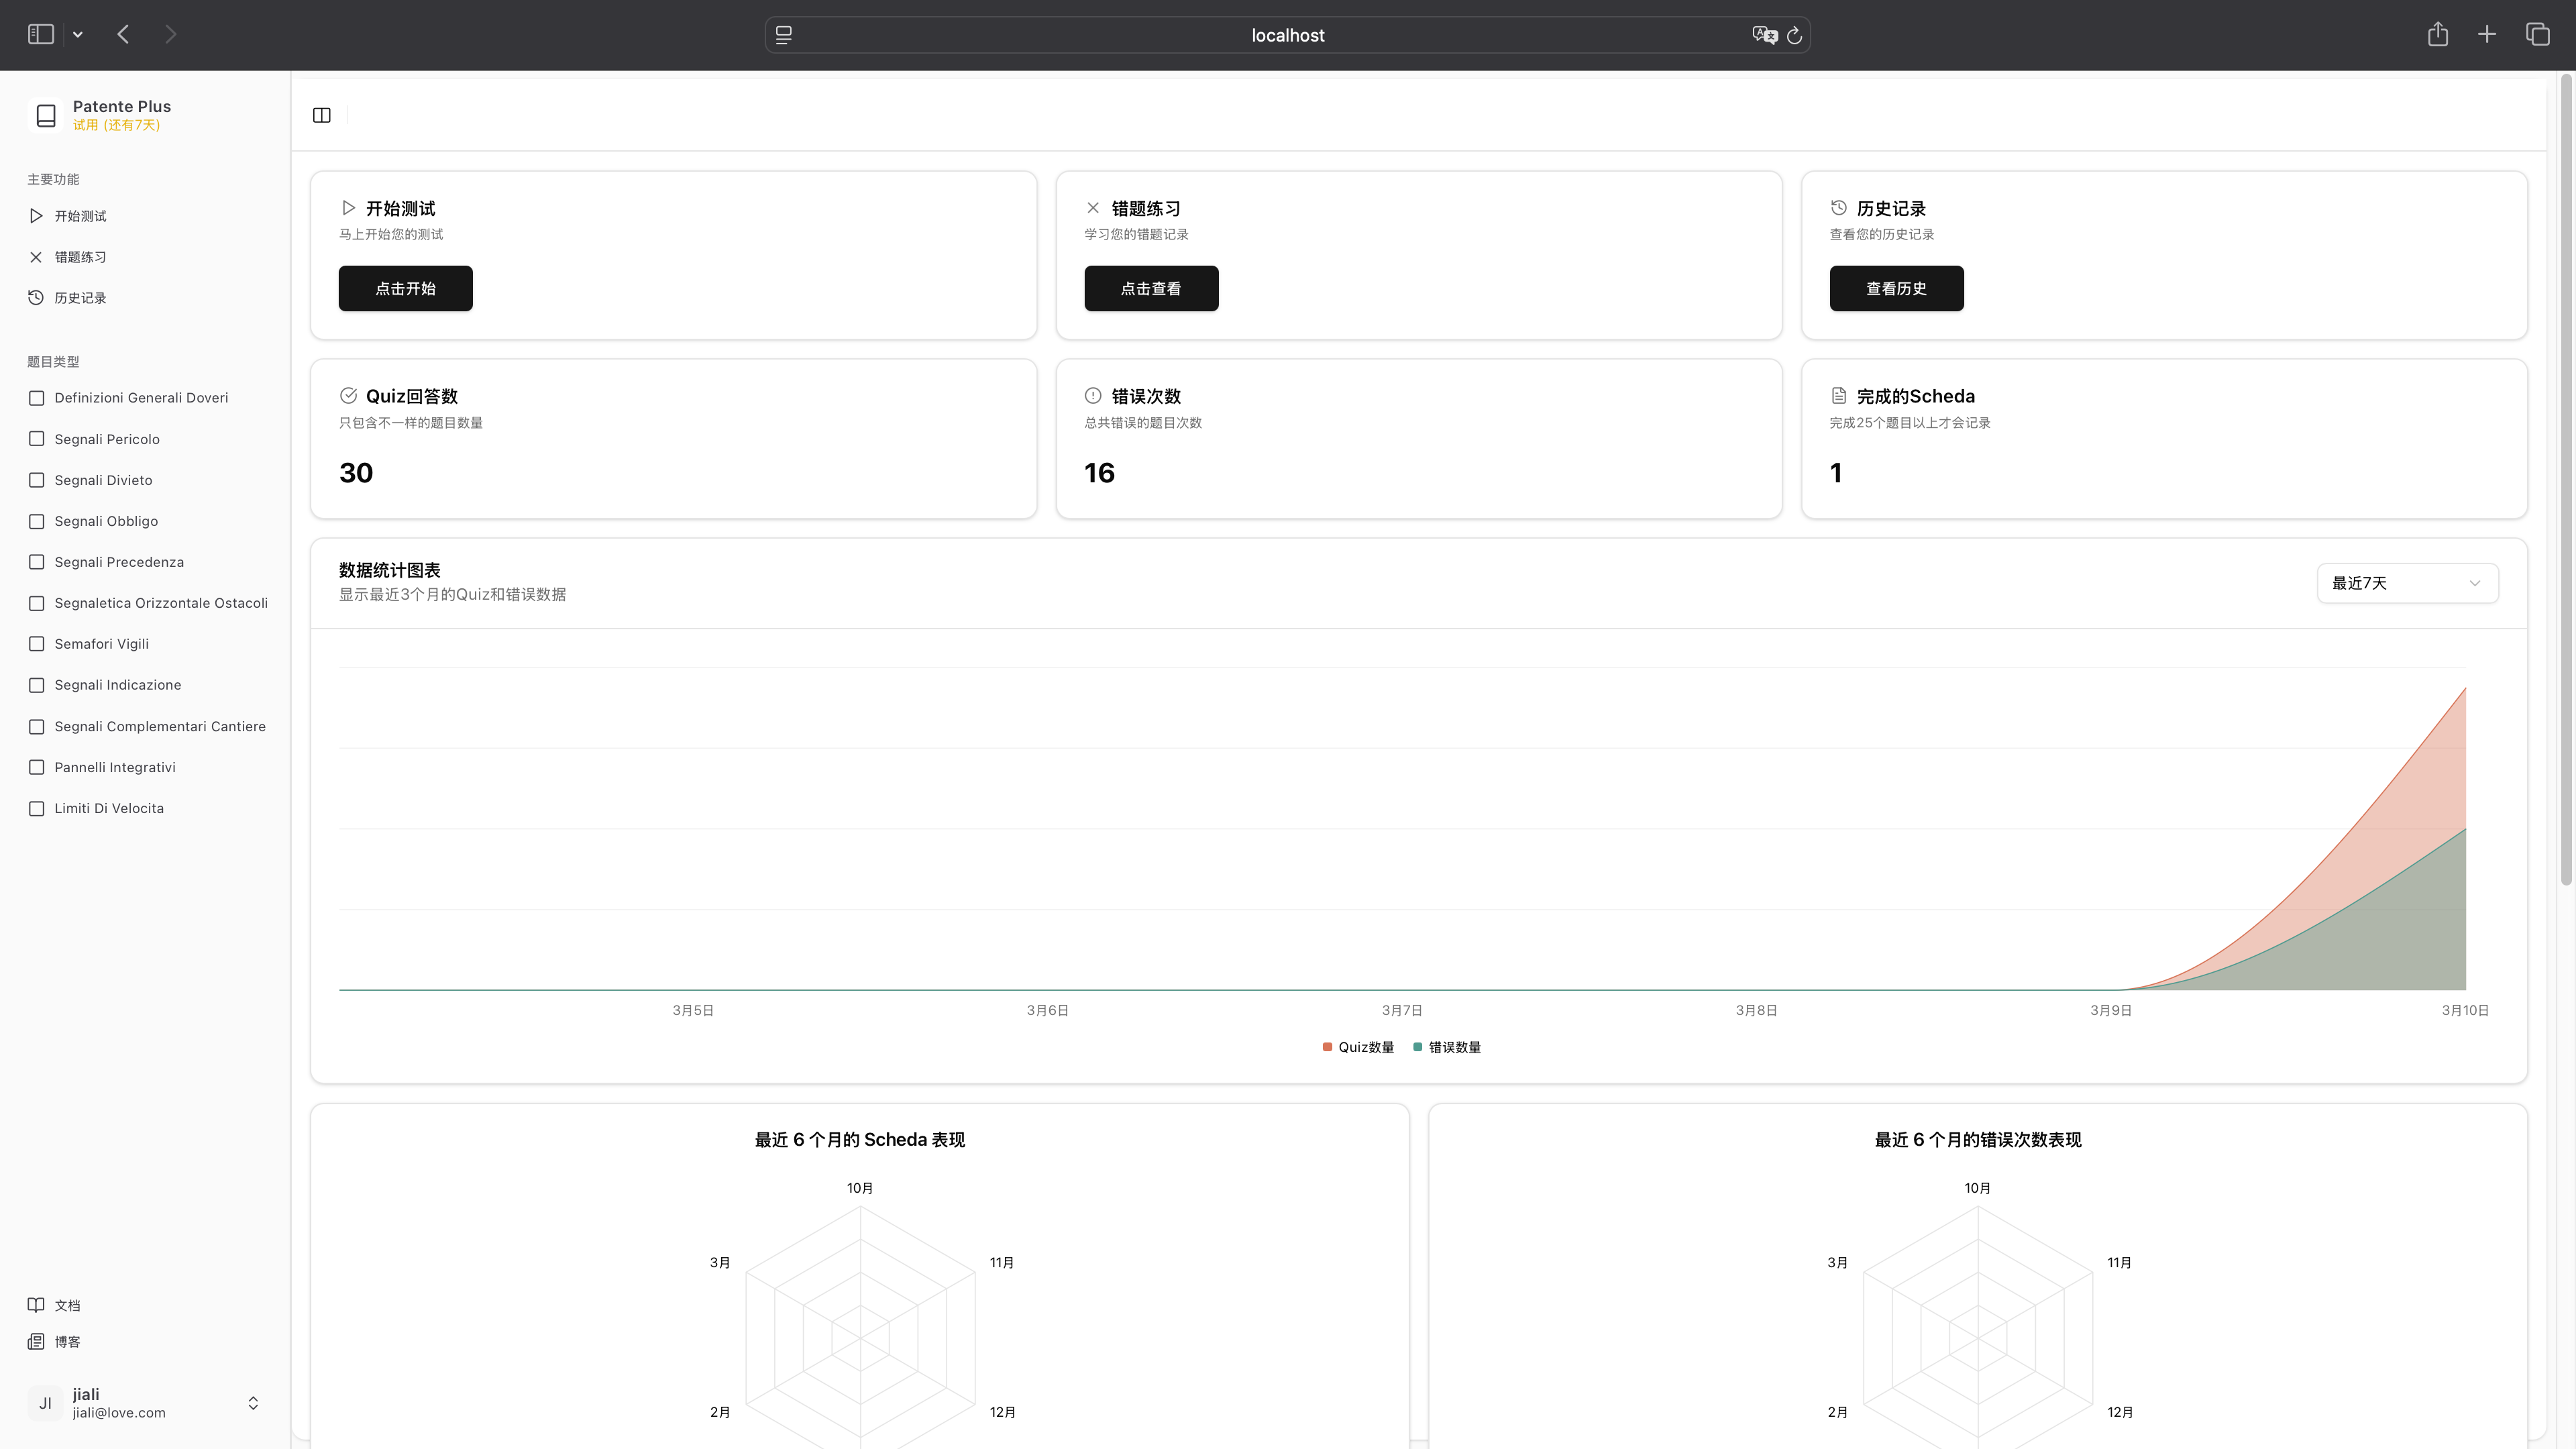Viewport: 2576px width, 1449px height.
Task: Enable the Segnali Pericolo checkbox
Action: coord(36,438)
